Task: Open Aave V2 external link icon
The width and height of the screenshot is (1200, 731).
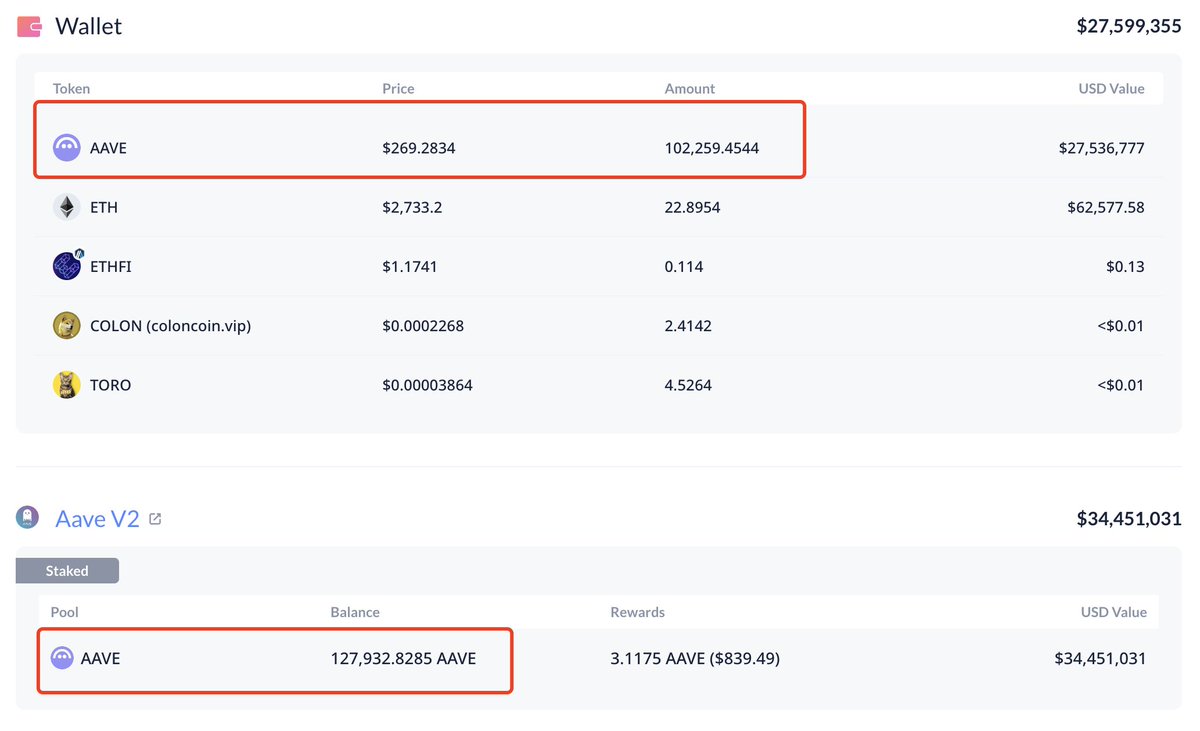Action: click(x=155, y=519)
